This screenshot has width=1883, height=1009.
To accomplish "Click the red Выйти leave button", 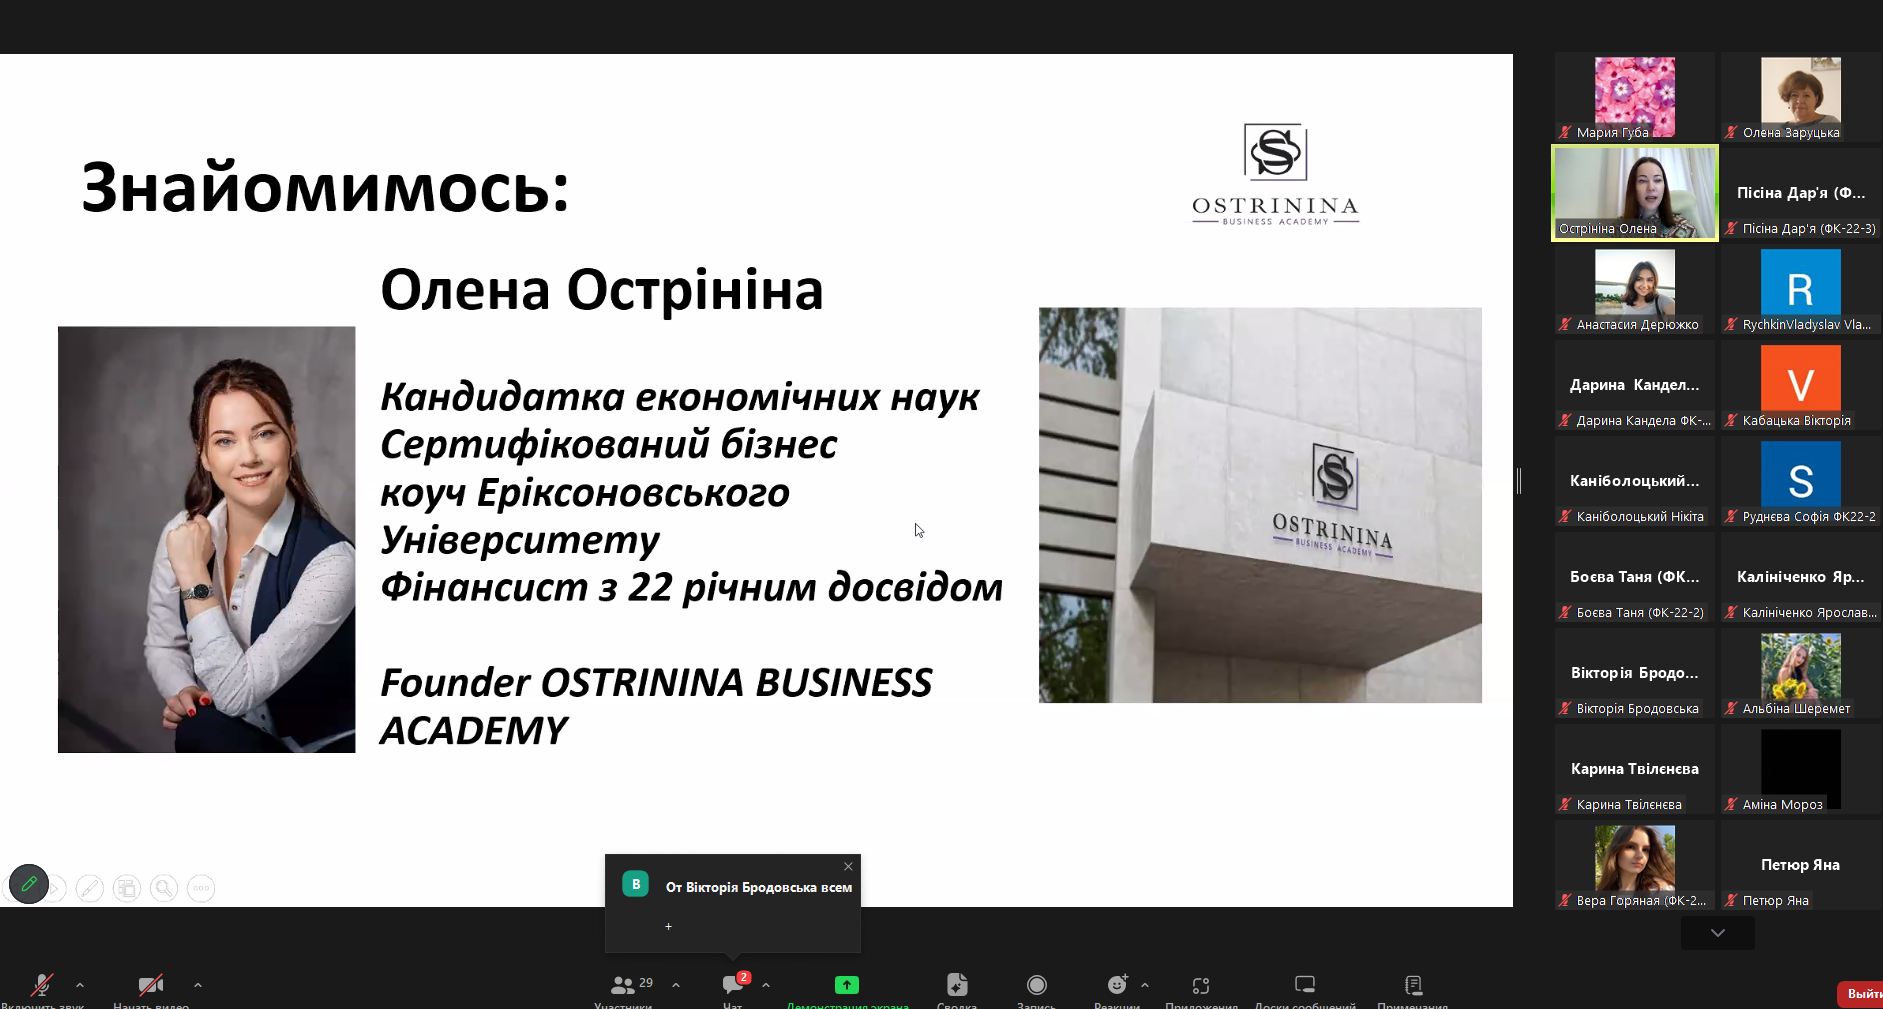I will 1861,994.
